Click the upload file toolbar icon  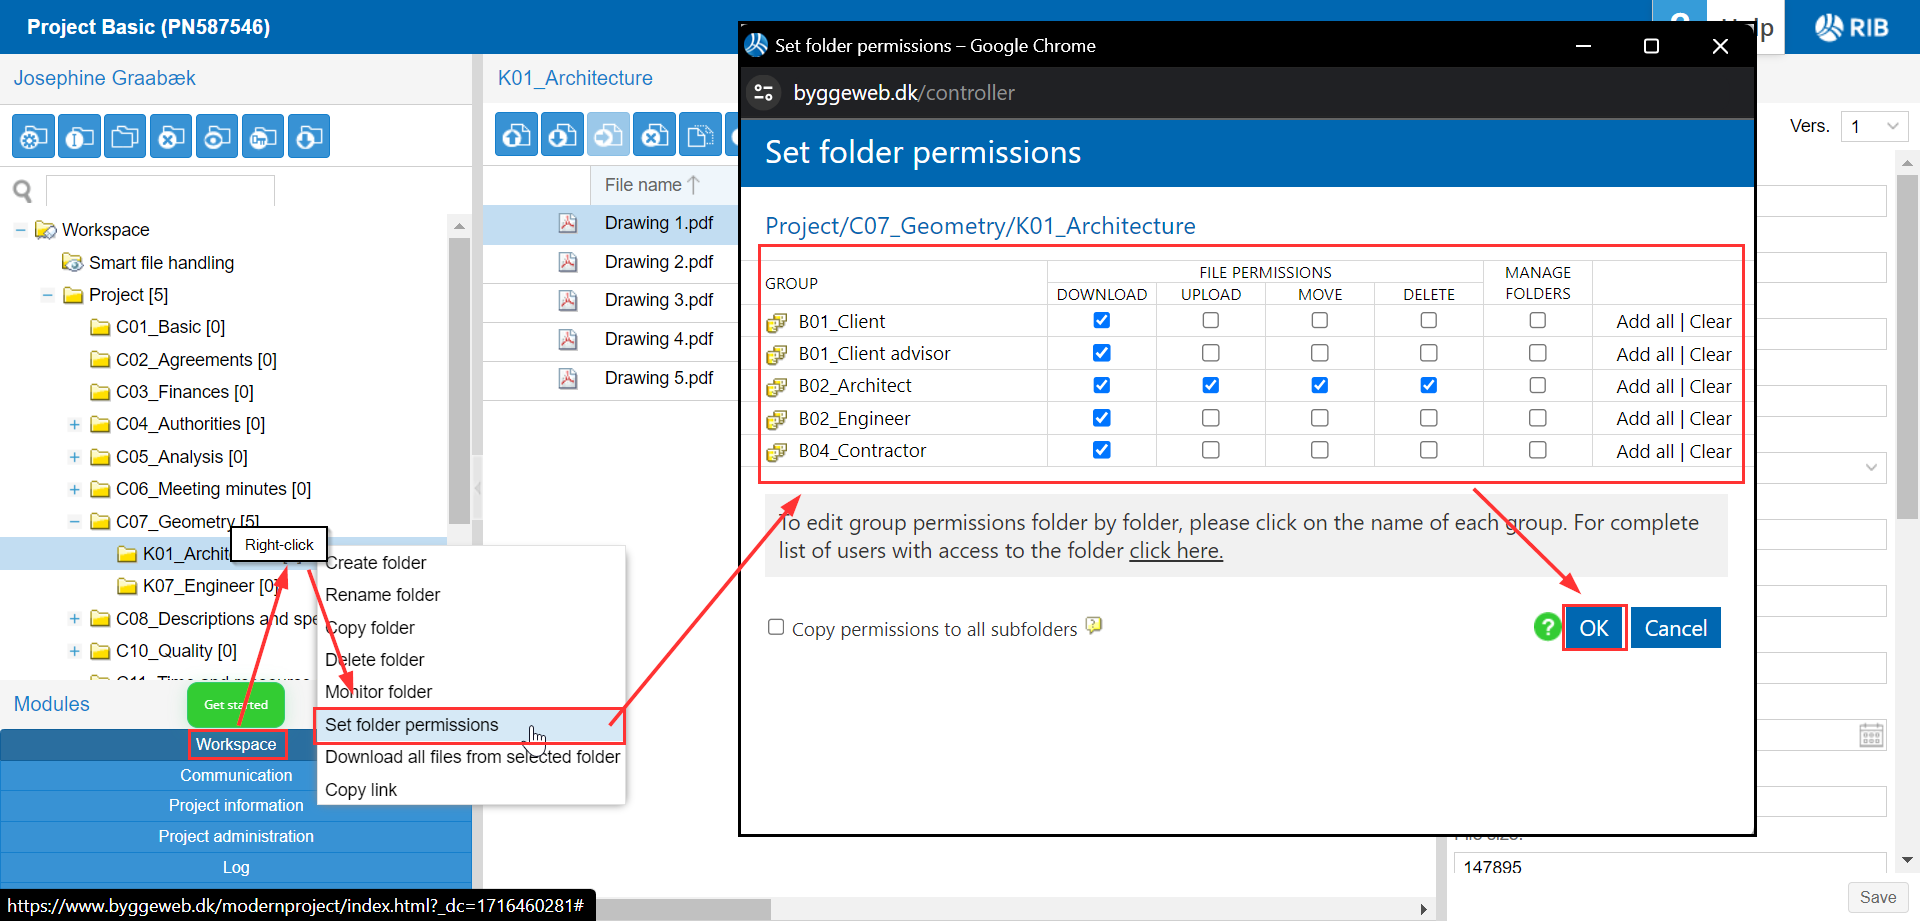tap(517, 136)
